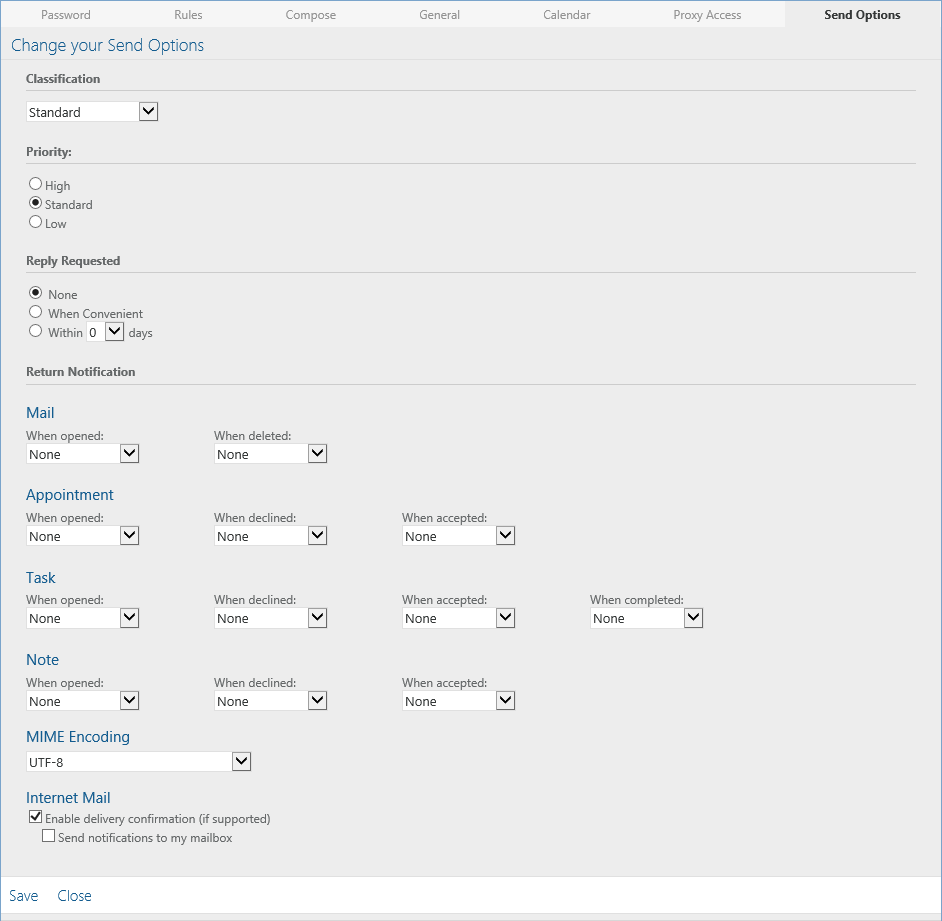The width and height of the screenshot is (942, 921).
Task: Open the Classification dropdown
Action: tap(92, 112)
